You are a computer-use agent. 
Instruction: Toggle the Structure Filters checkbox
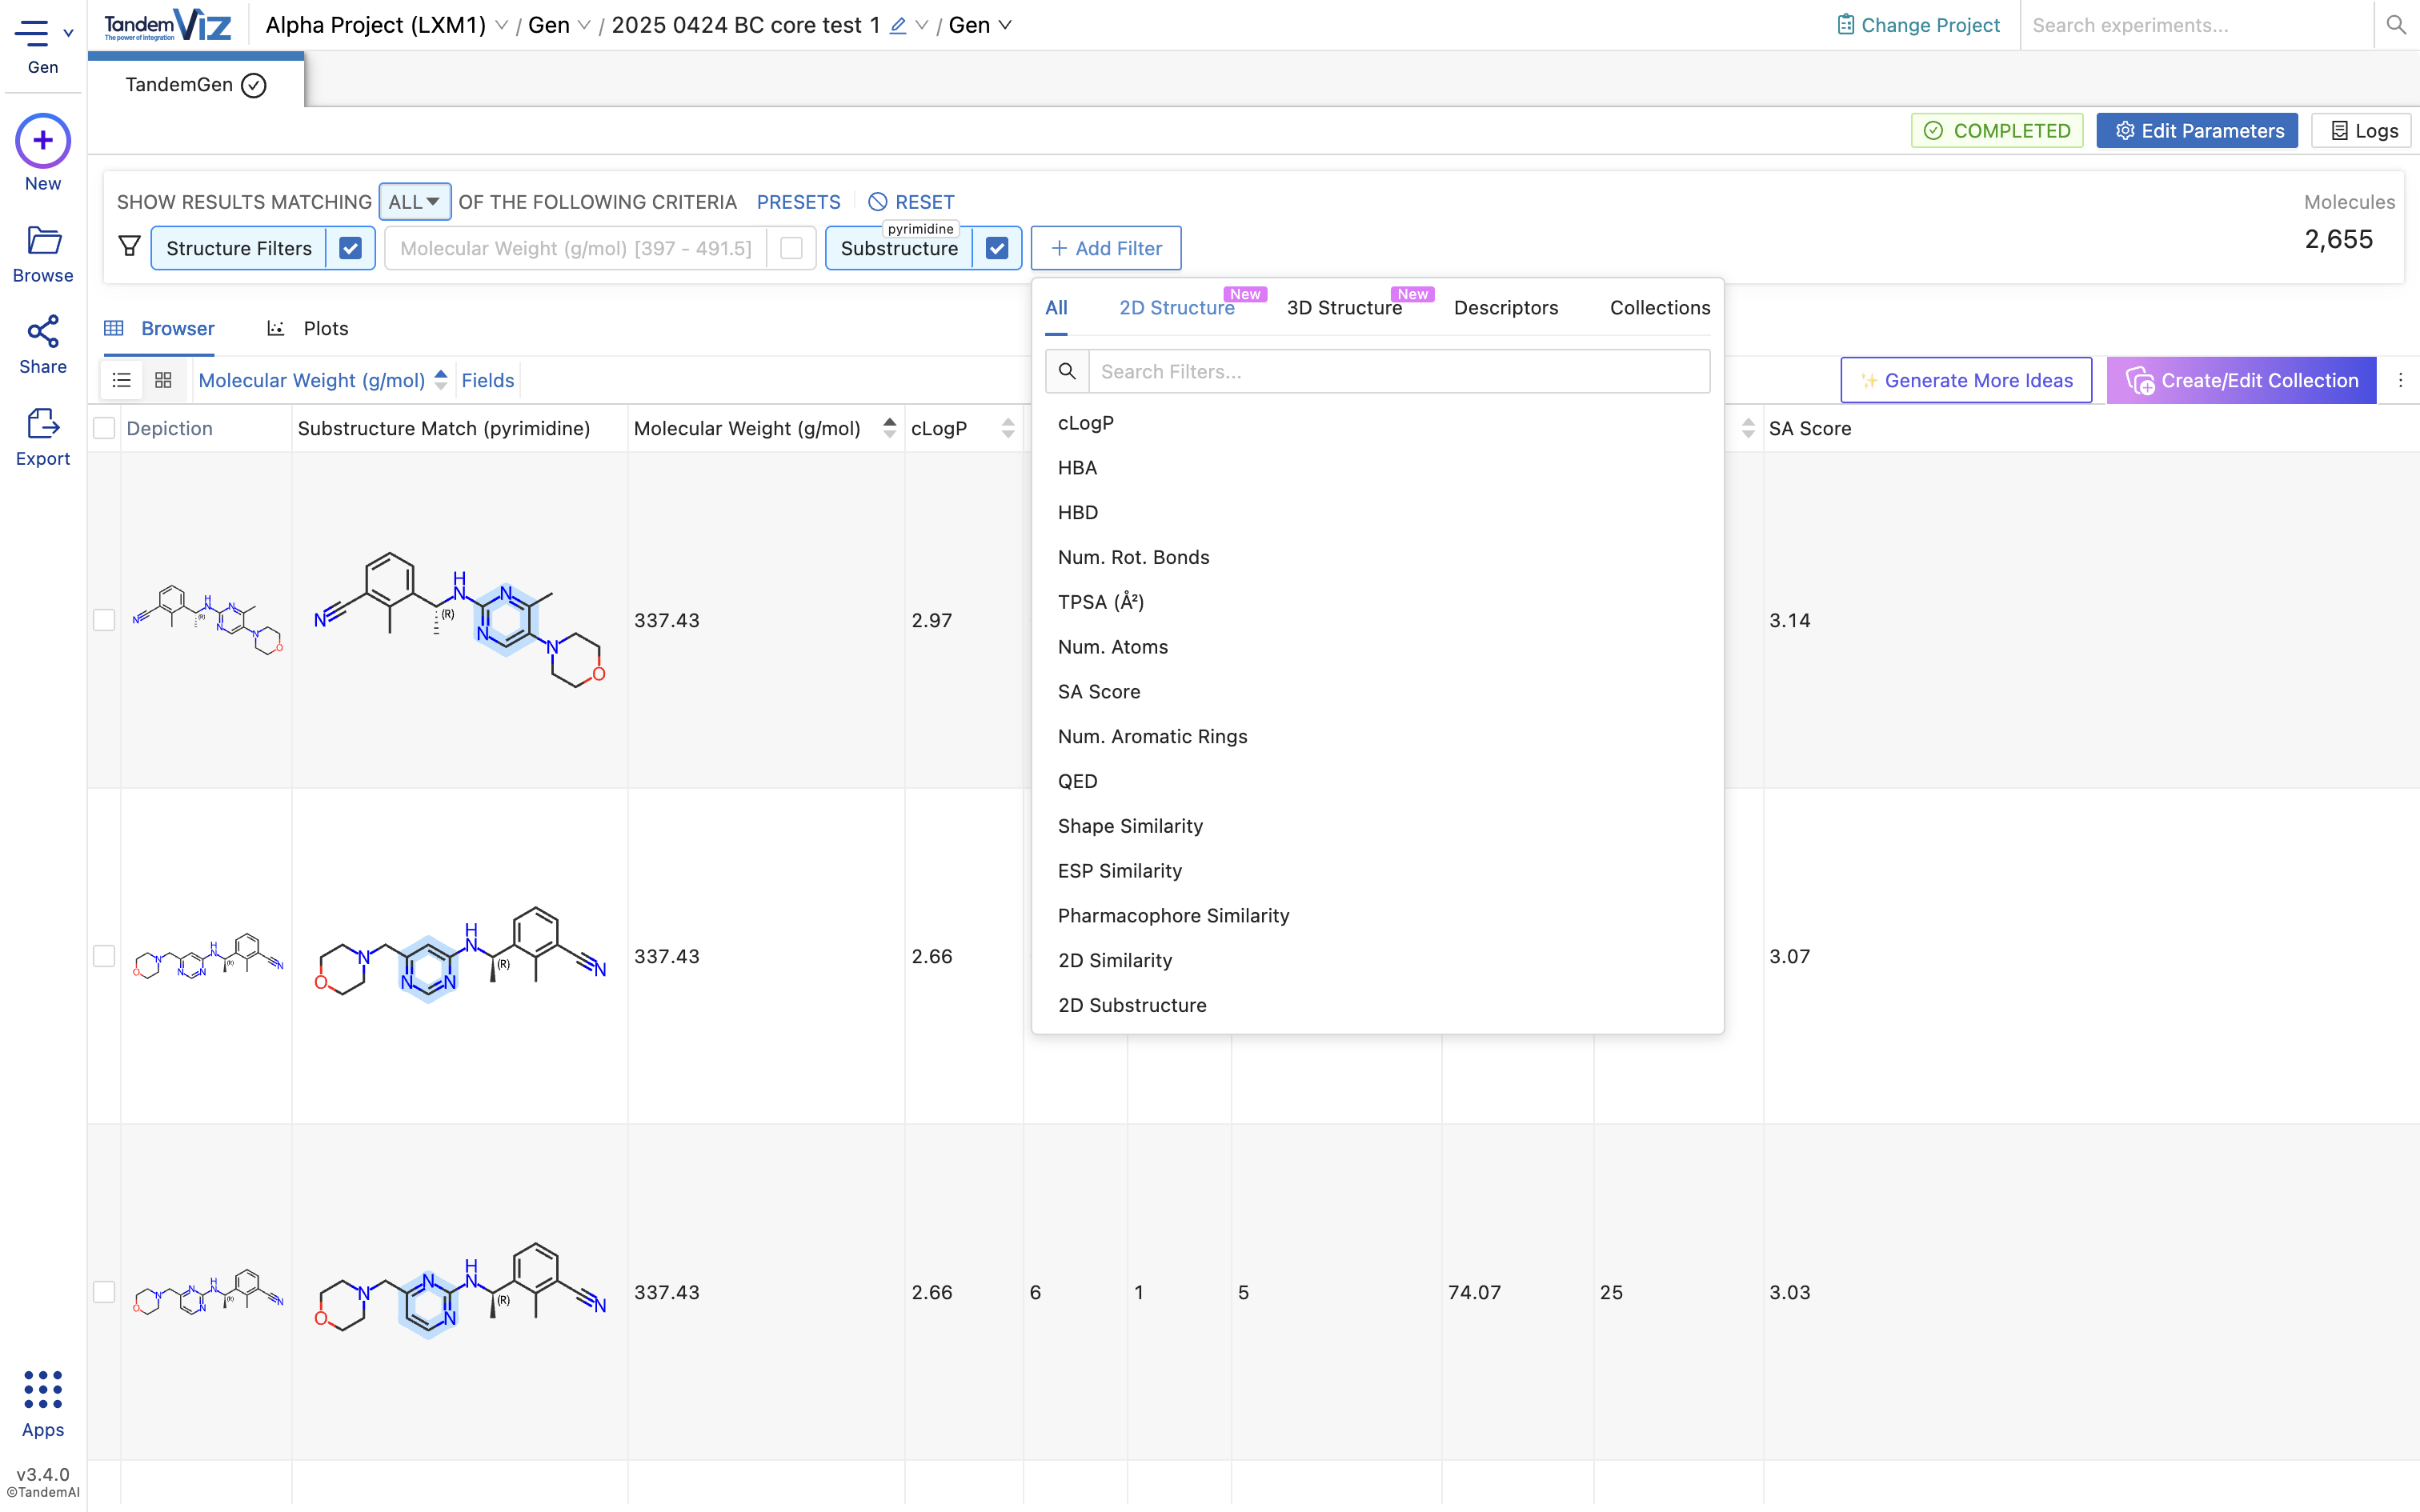350,248
